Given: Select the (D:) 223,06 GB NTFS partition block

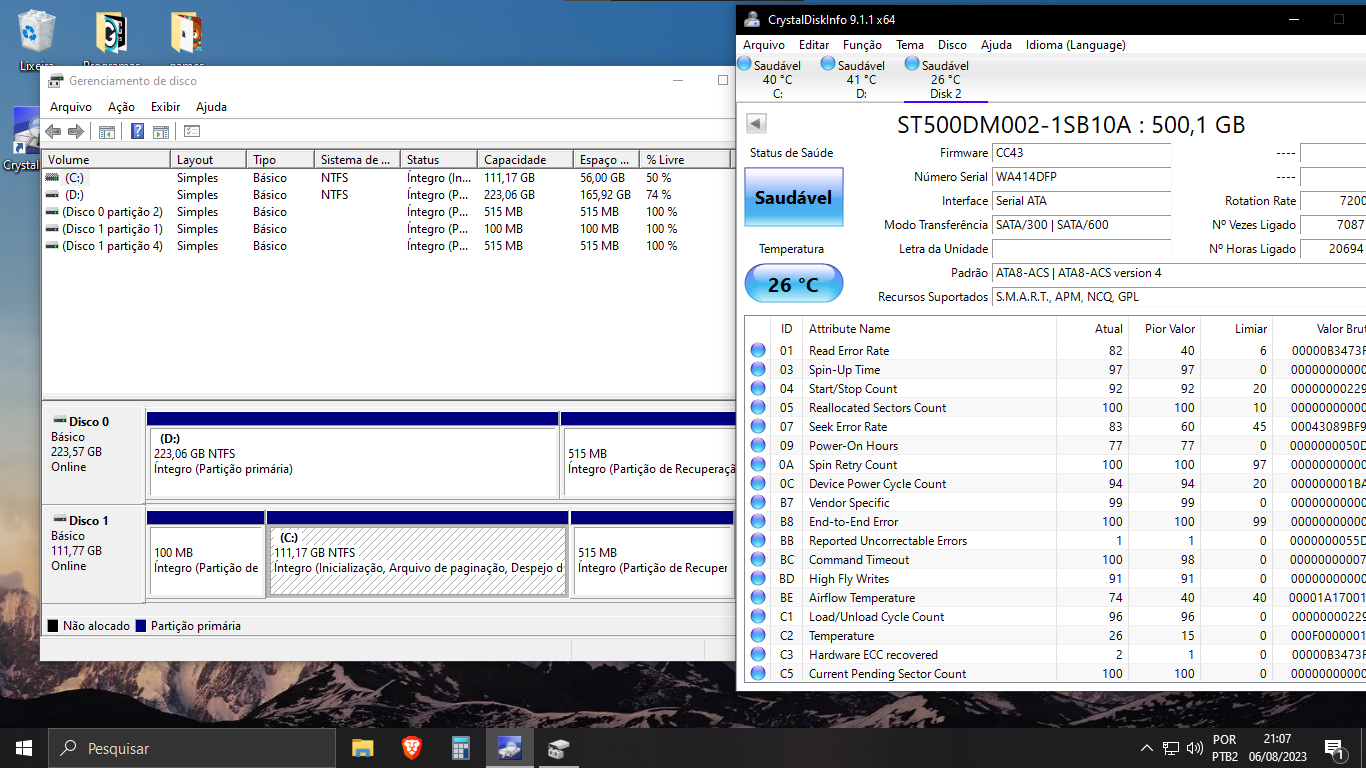Looking at the screenshot, I should tap(352, 455).
